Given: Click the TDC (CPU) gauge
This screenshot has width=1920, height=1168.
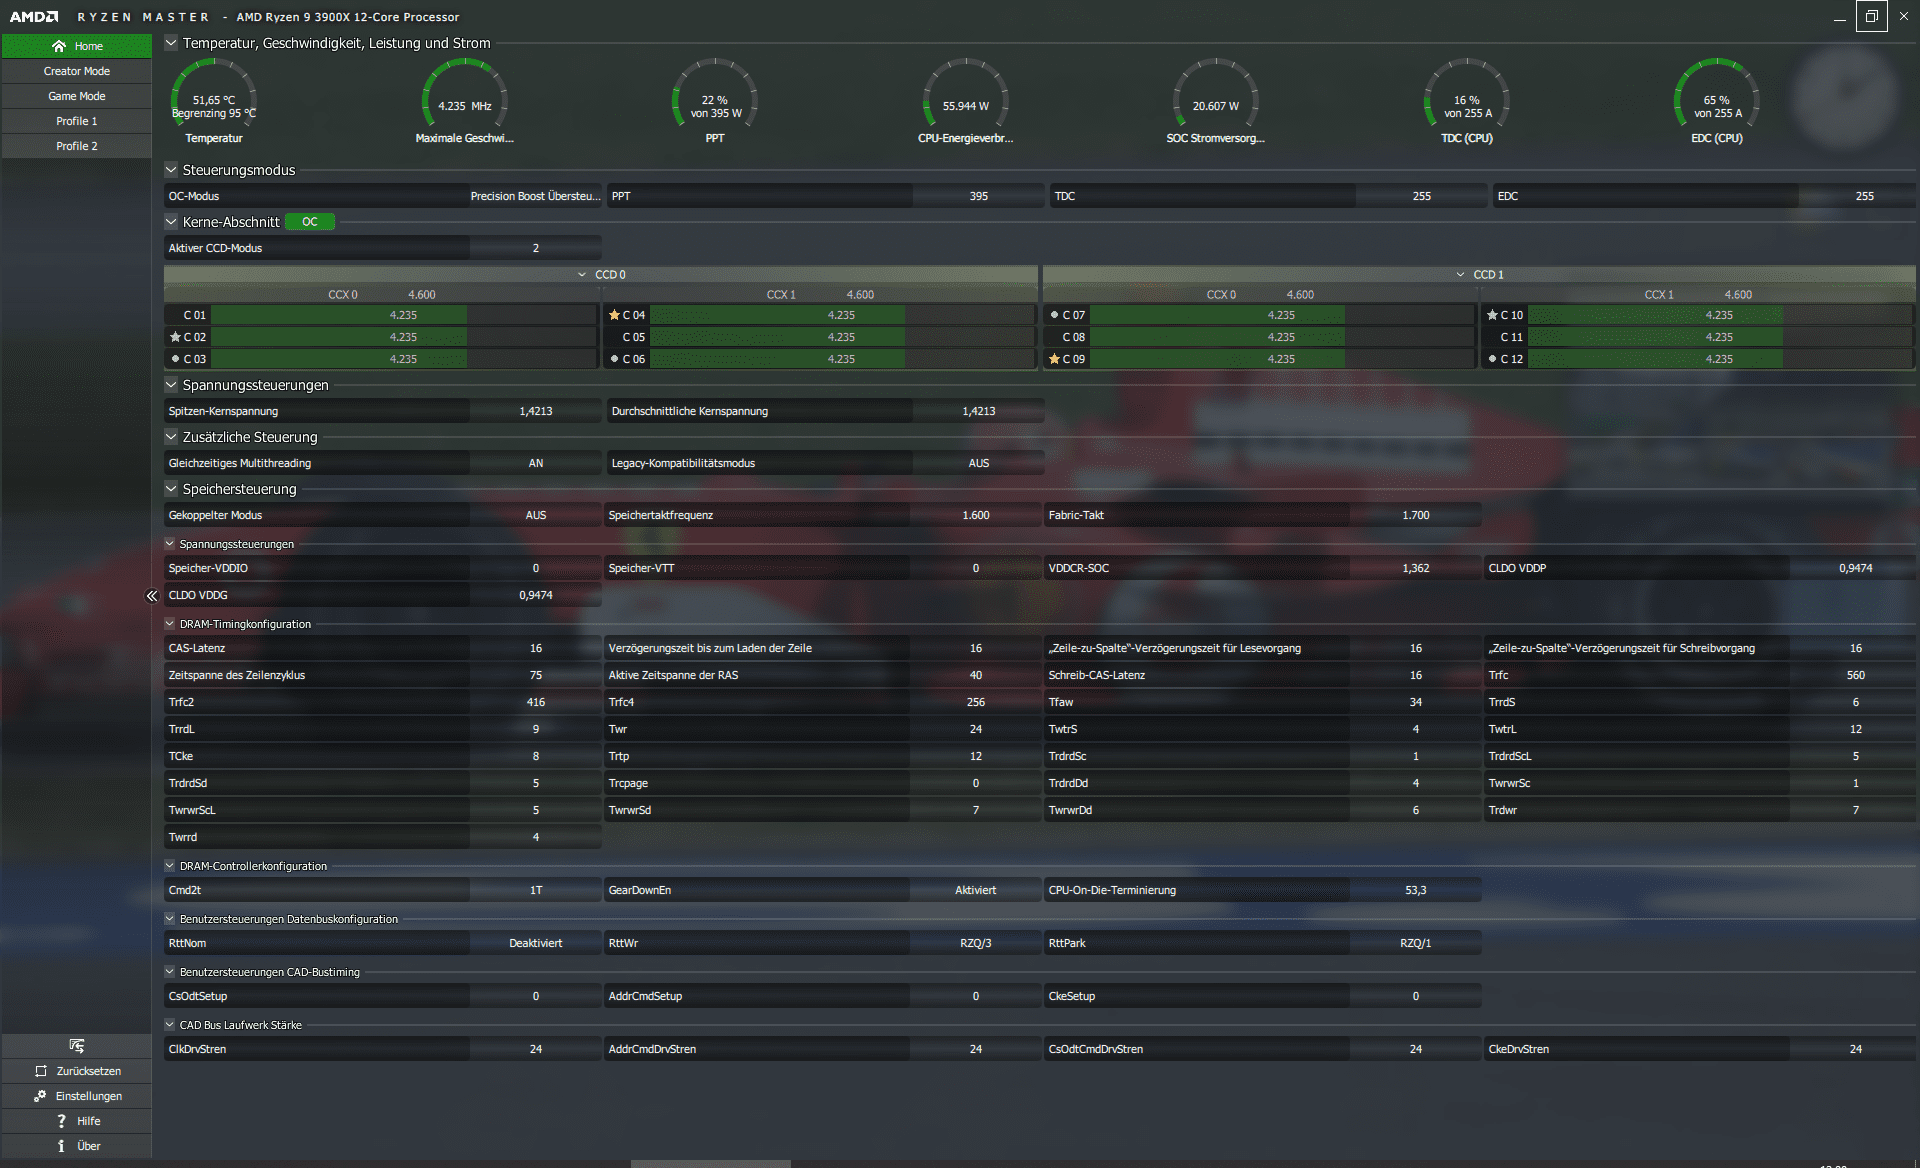Looking at the screenshot, I should (x=1467, y=101).
